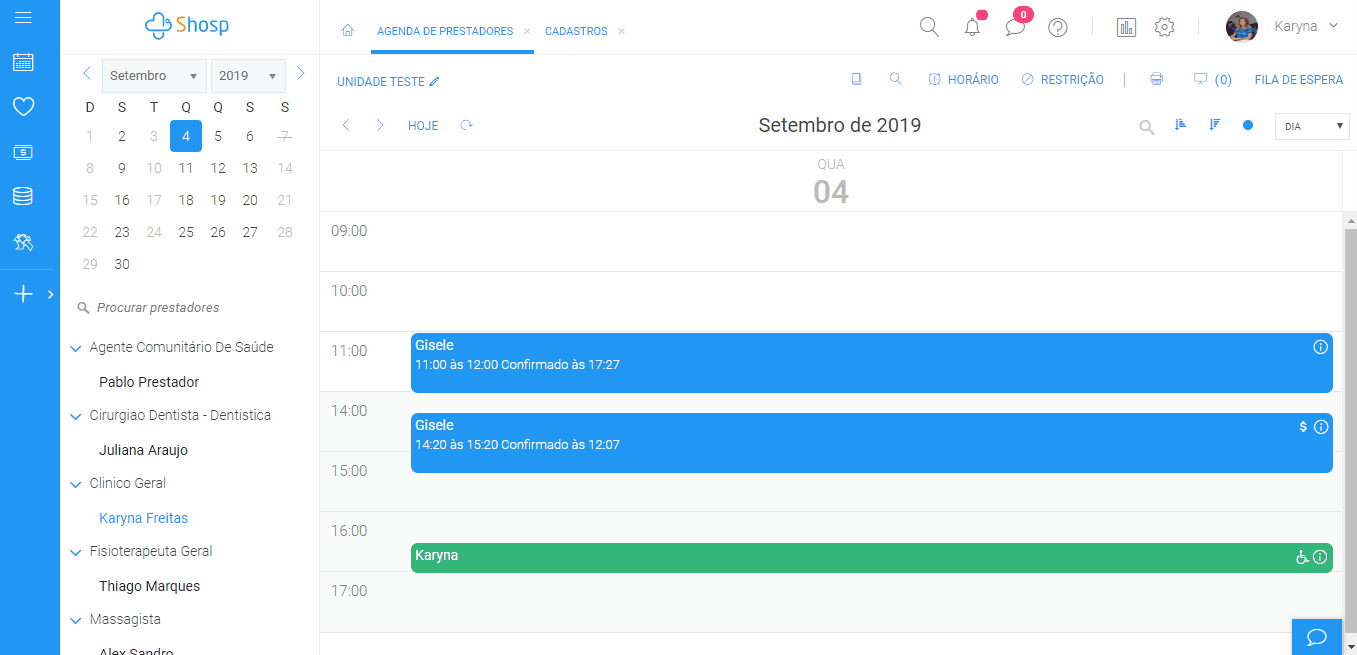Open the Fila de Espera link
Screen dimensions: 1357x655
(x=1298, y=79)
